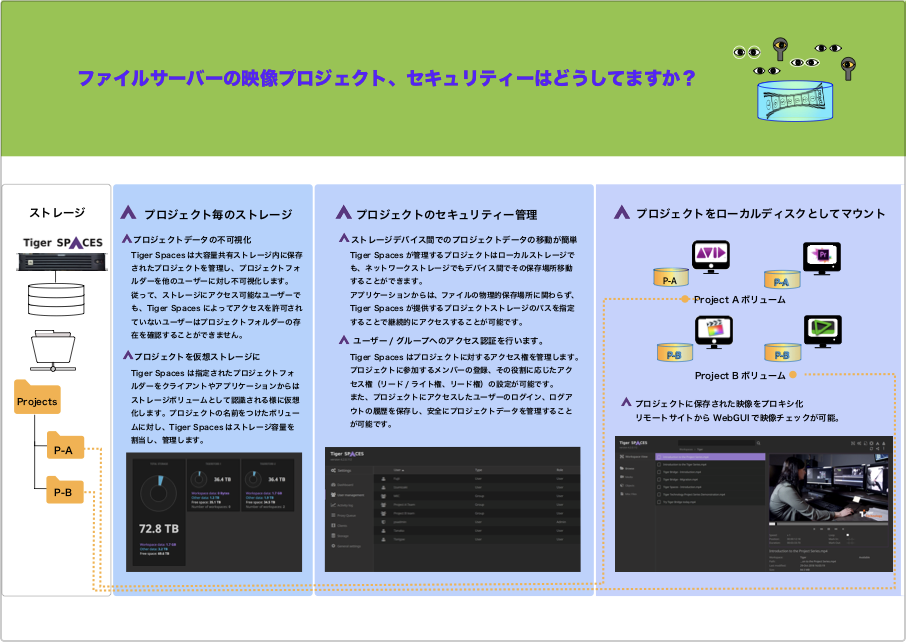Click the プロジェクトのセキュリティー管理 heading

[447, 215]
